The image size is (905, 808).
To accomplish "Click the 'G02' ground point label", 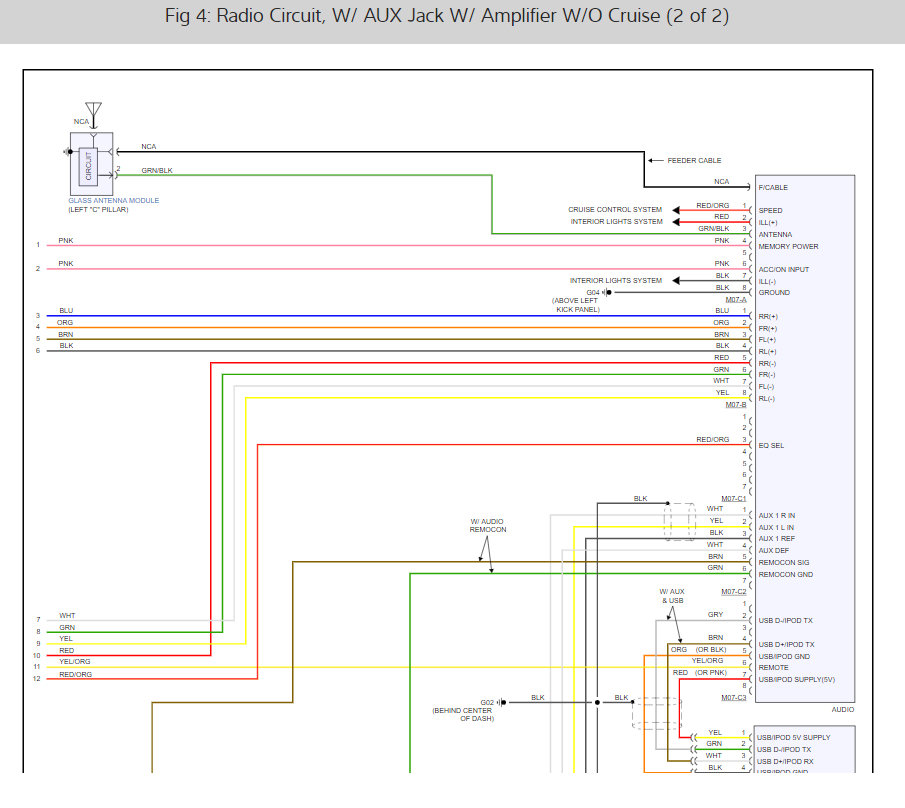I will coord(487,702).
